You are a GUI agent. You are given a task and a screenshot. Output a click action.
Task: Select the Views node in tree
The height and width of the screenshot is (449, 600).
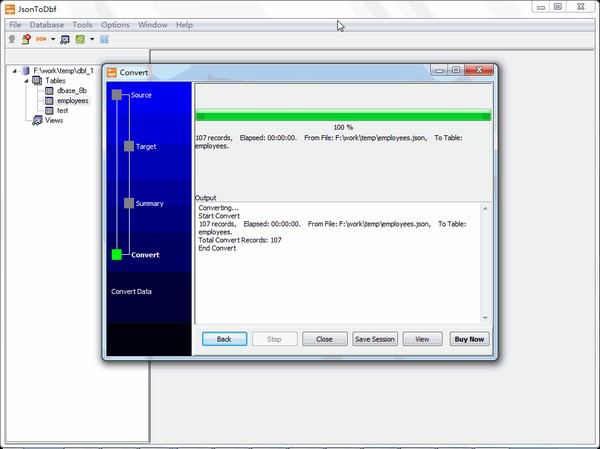point(53,120)
